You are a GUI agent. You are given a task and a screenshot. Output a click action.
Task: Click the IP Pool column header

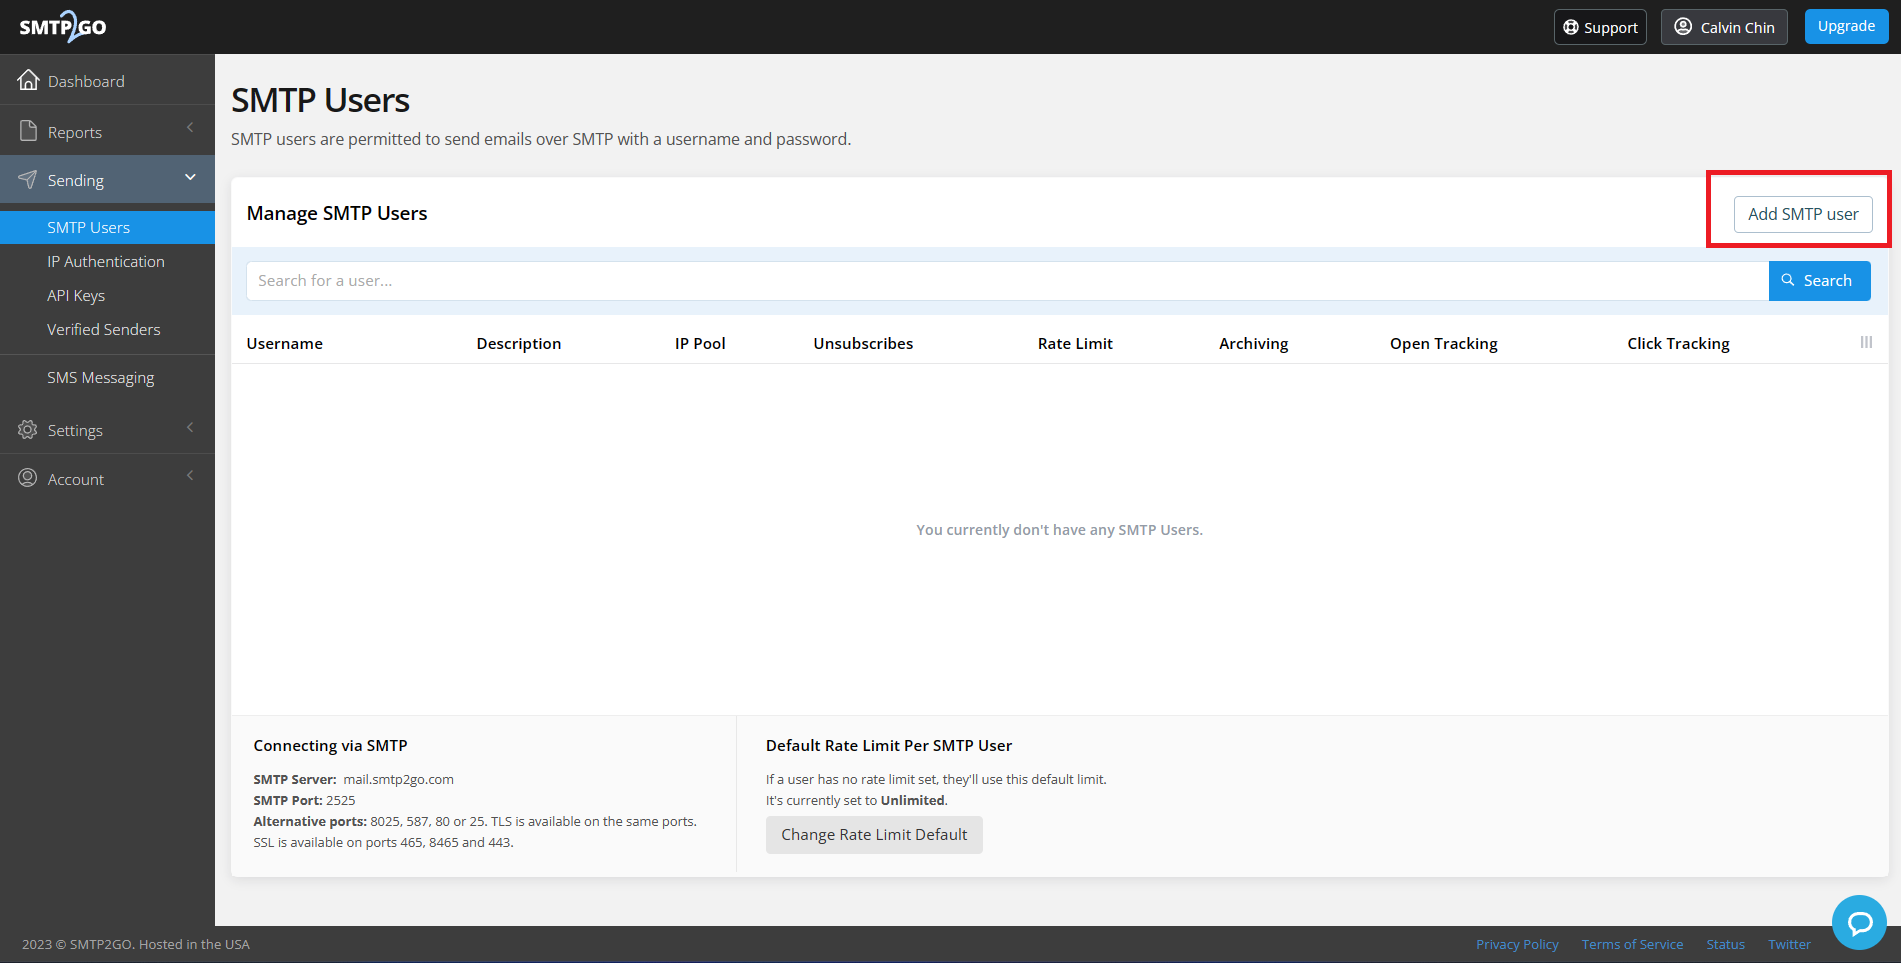pos(700,343)
